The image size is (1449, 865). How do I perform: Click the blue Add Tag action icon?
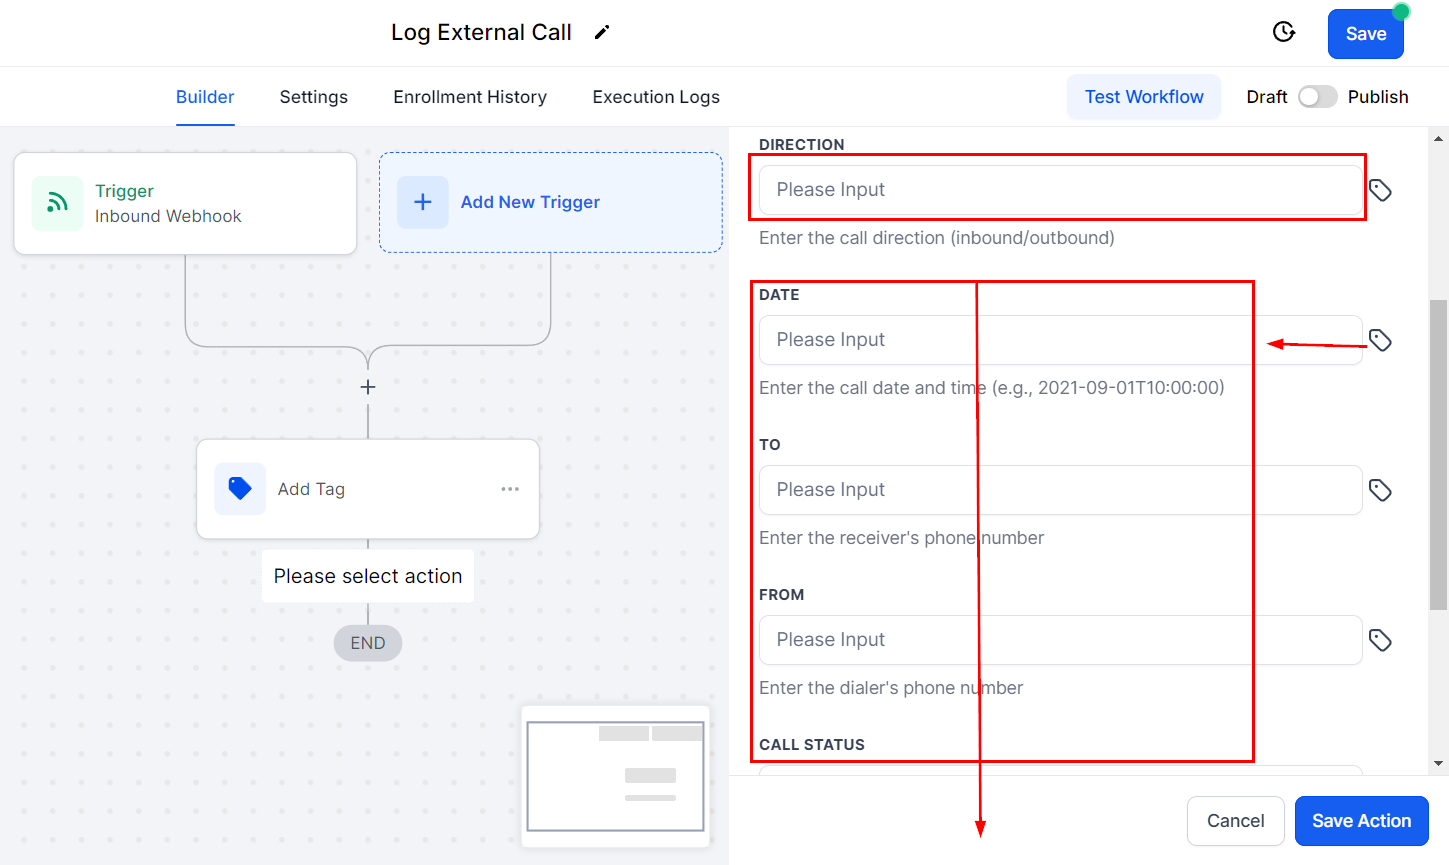click(x=240, y=489)
